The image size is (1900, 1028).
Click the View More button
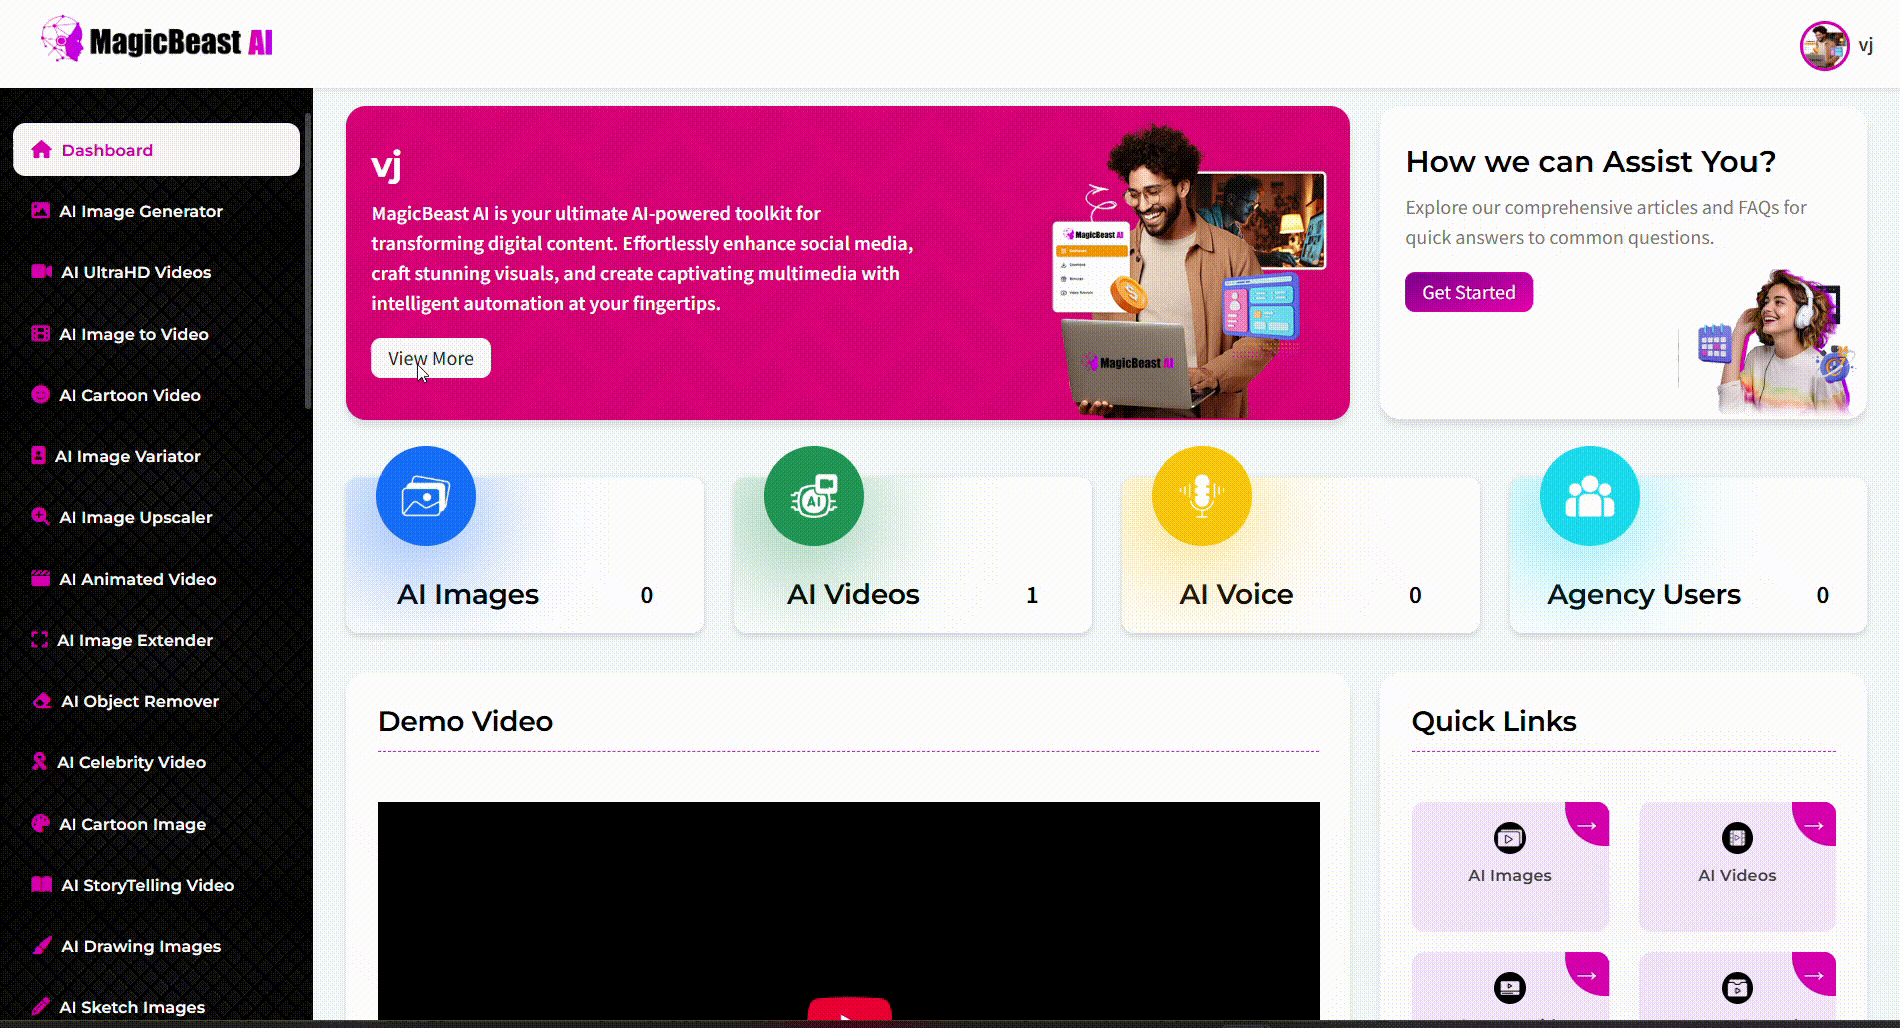pyautogui.click(x=431, y=358)
